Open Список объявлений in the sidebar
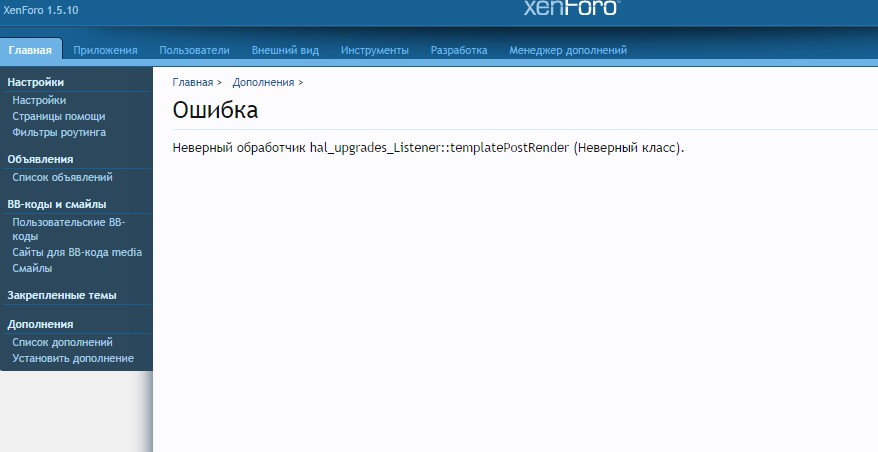The height and width of the screenshot is (452, 878). (62, 177)
